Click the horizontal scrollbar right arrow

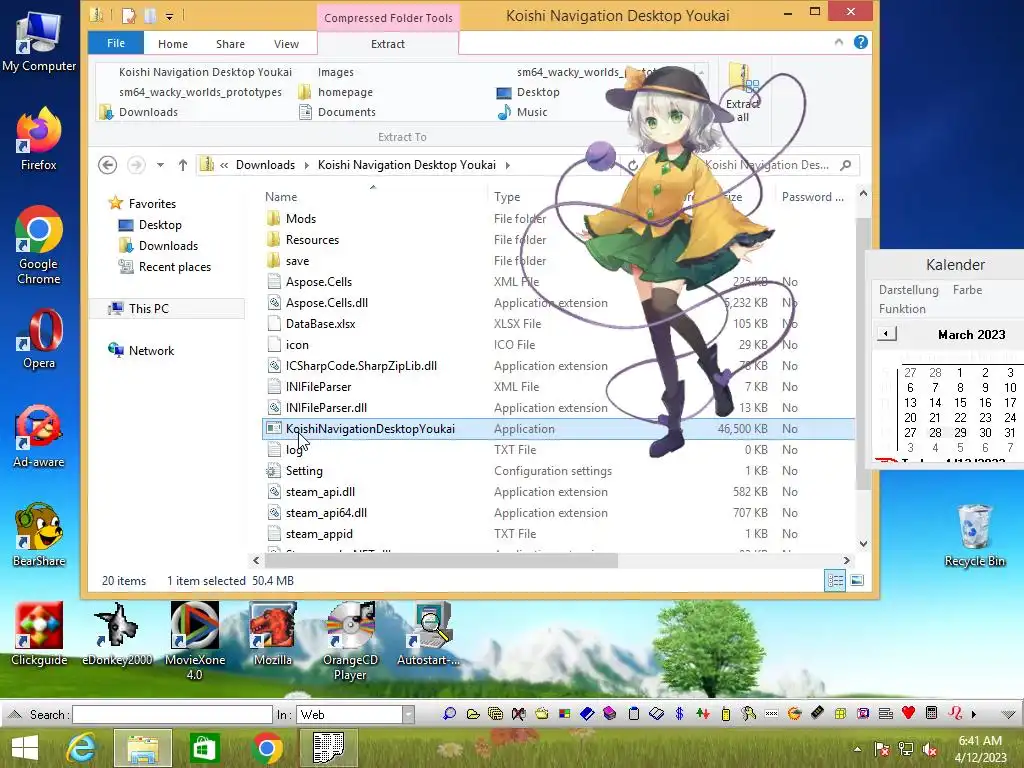846,560
